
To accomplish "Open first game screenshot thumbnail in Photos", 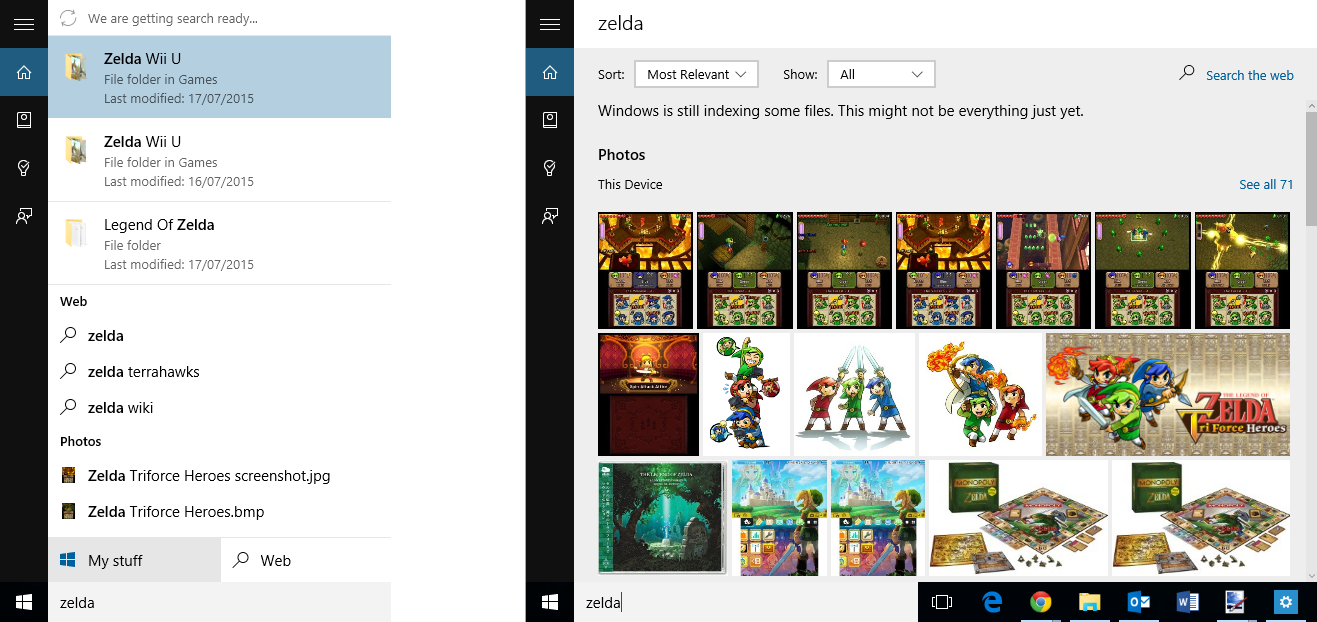I will (645, 270).
